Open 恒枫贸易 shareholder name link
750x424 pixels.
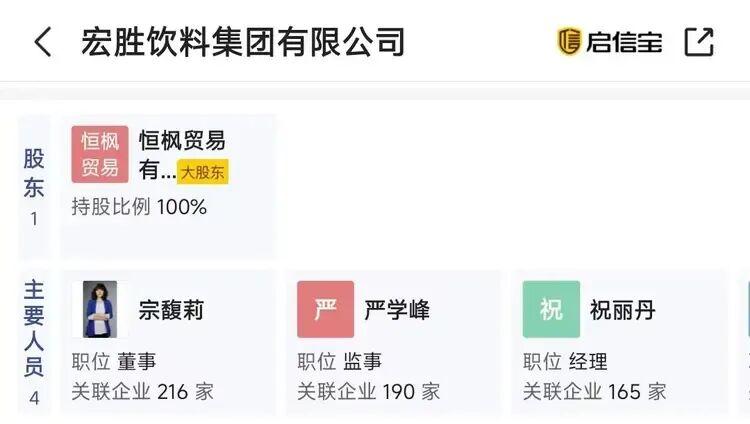point(182,141)
